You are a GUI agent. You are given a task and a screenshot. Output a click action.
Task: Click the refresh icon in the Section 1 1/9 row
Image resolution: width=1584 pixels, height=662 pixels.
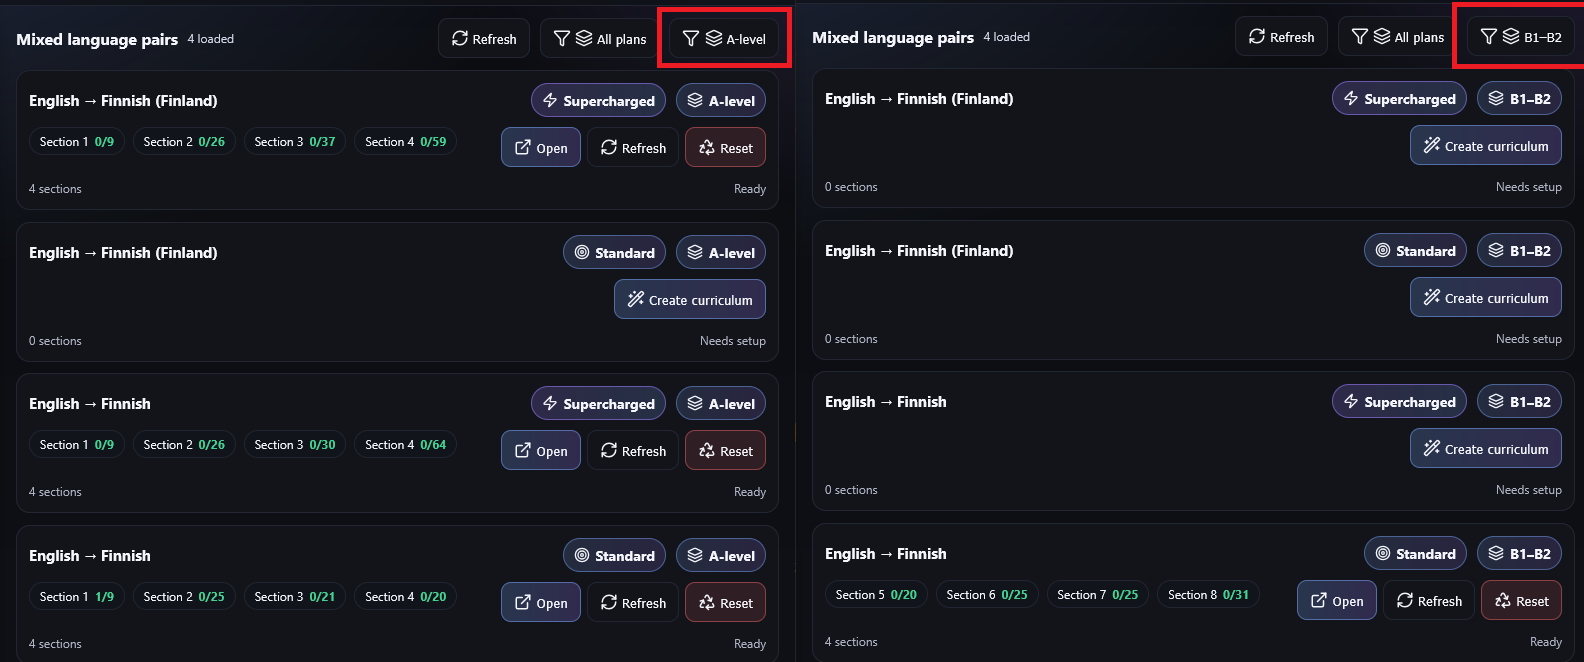pos(609,603)
